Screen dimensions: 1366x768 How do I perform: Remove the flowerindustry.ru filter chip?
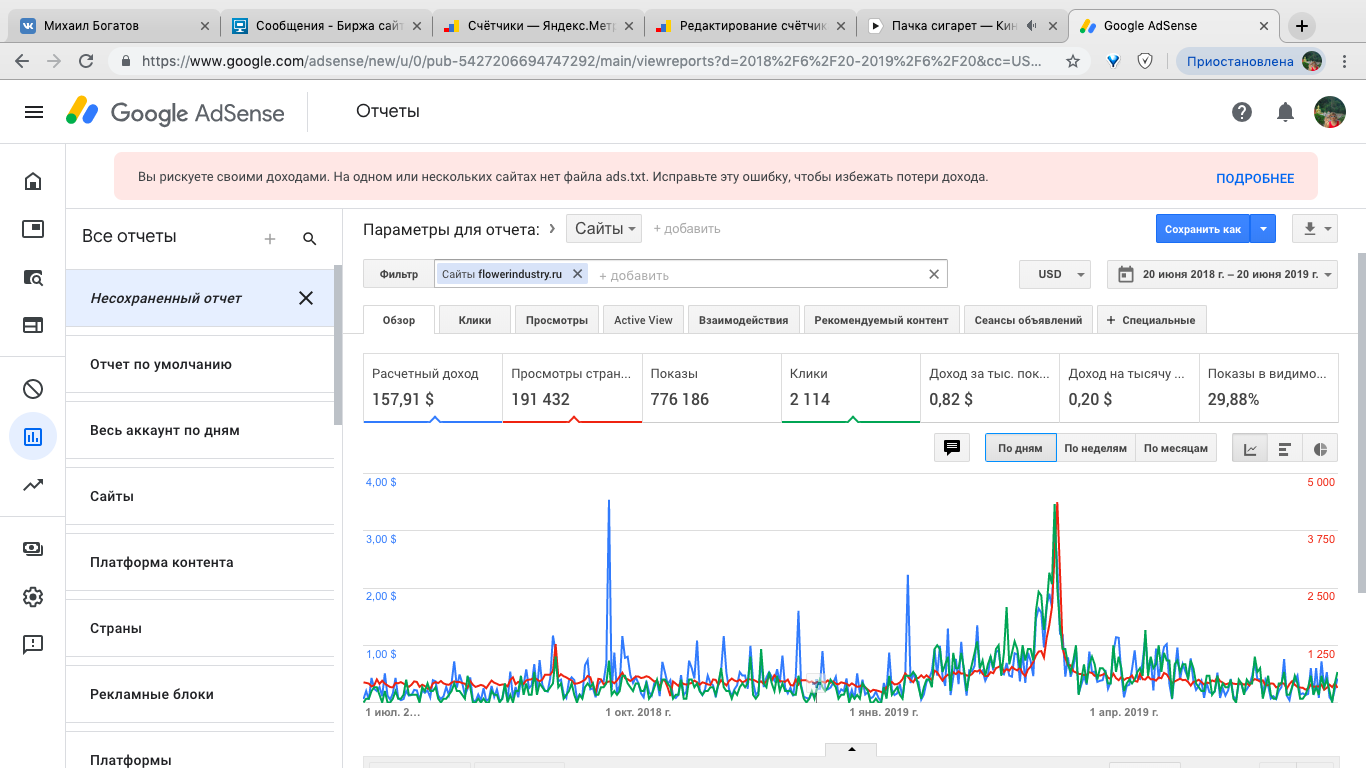click(x=578, y=274)
